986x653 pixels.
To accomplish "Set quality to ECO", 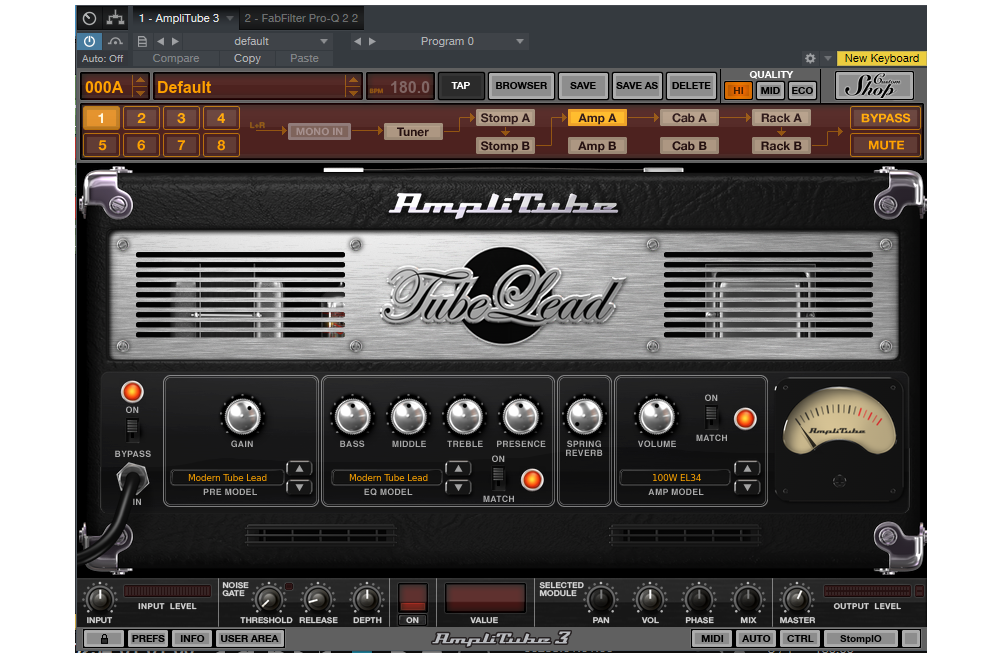I will [x=802, y=91].
